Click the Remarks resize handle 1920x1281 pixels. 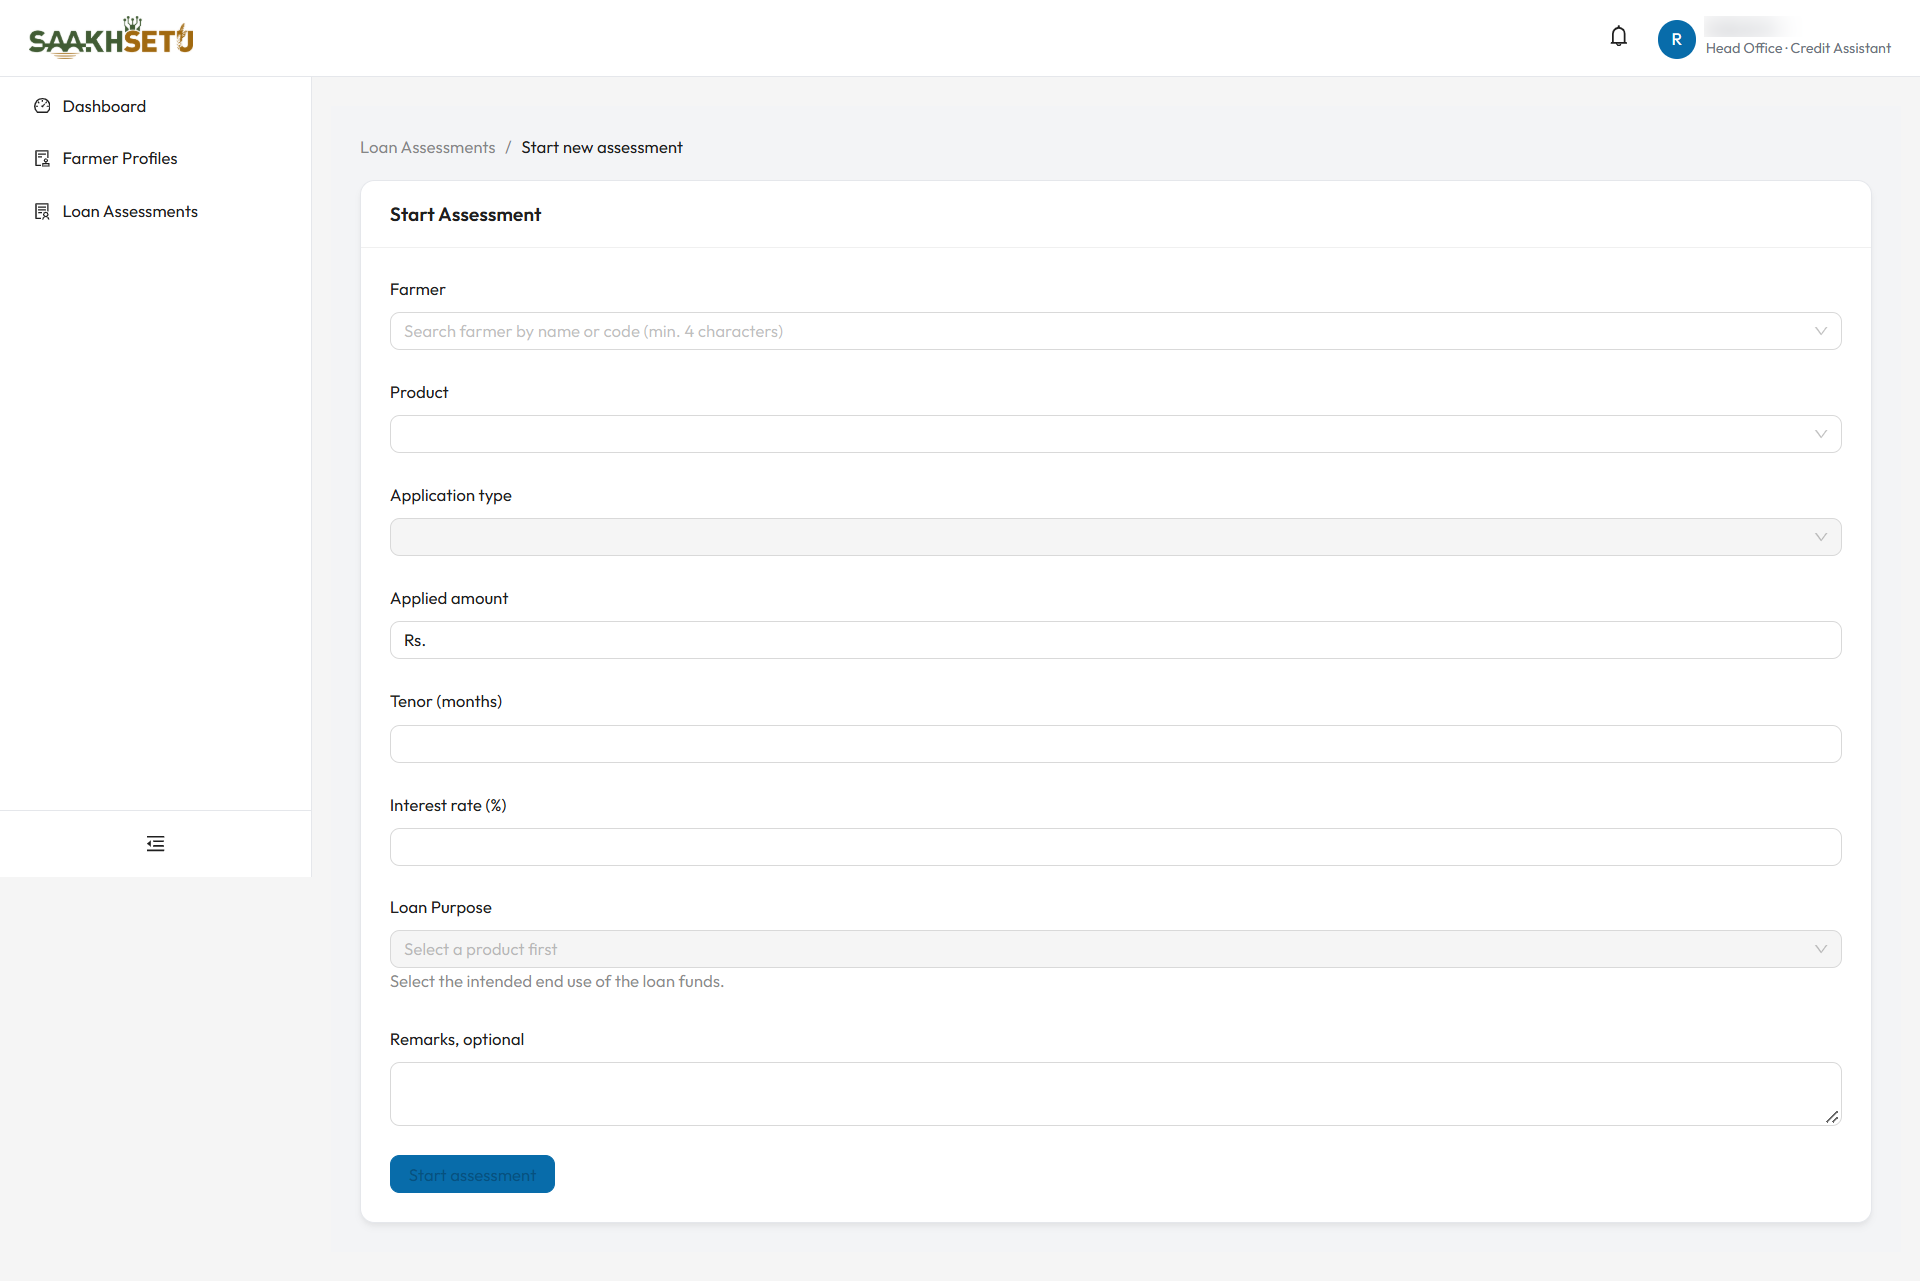point(1832,1117)
